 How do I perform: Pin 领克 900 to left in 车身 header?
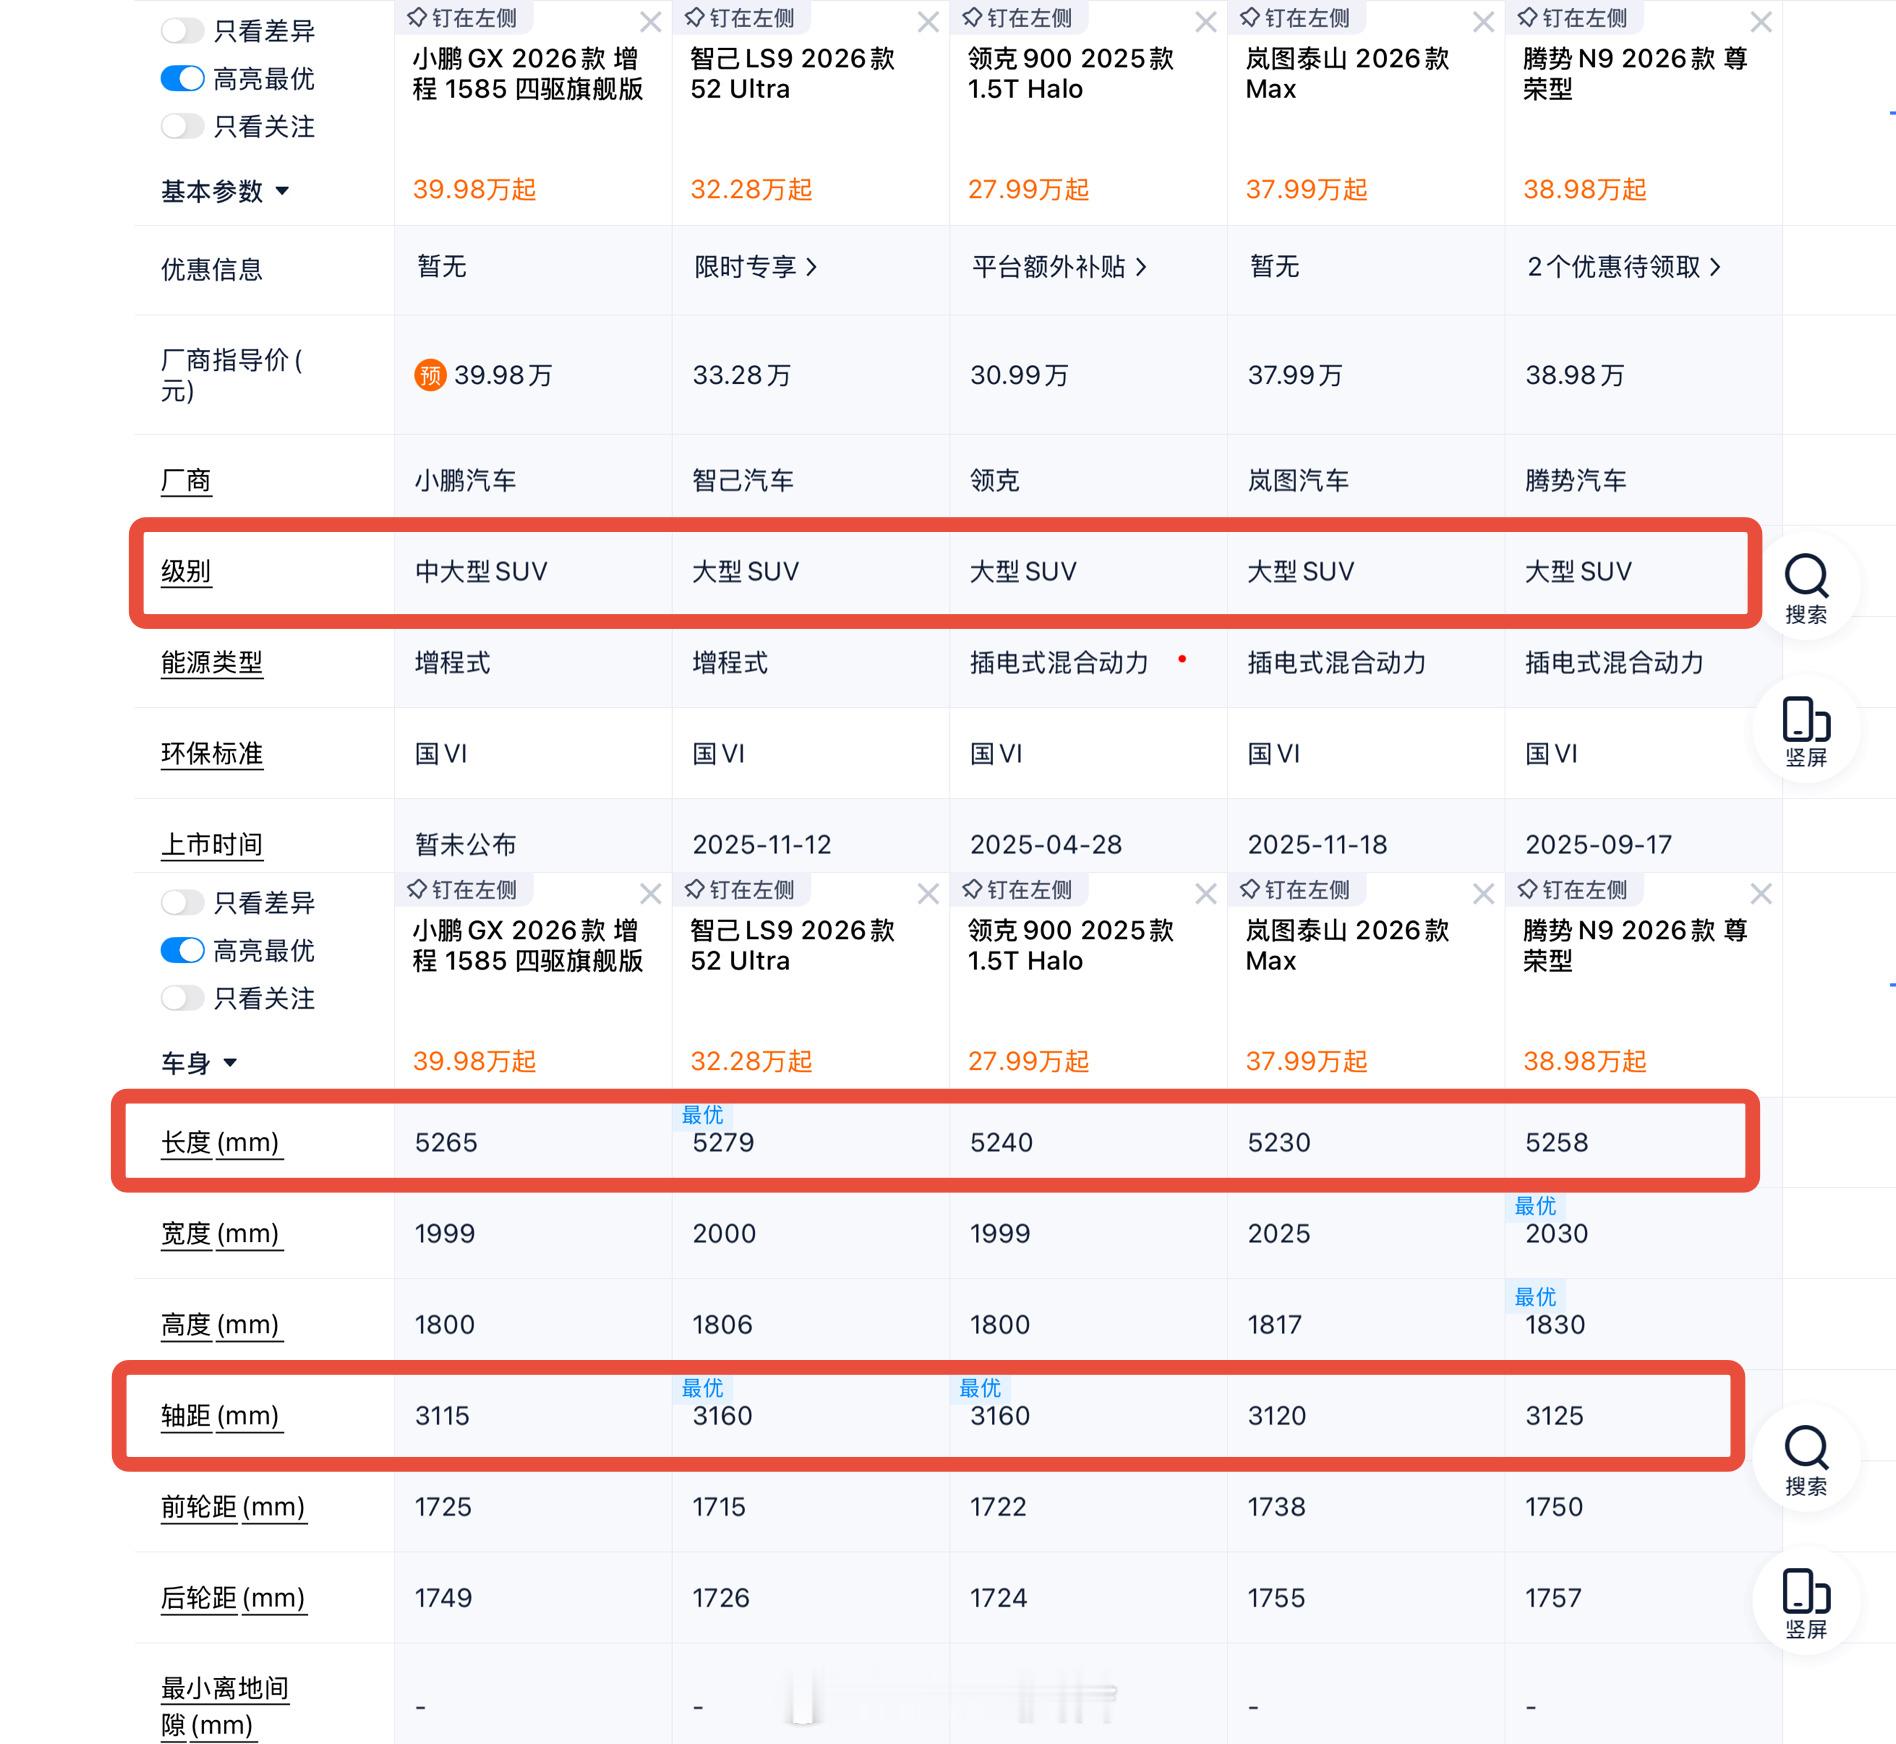[x=1017, y=890]
